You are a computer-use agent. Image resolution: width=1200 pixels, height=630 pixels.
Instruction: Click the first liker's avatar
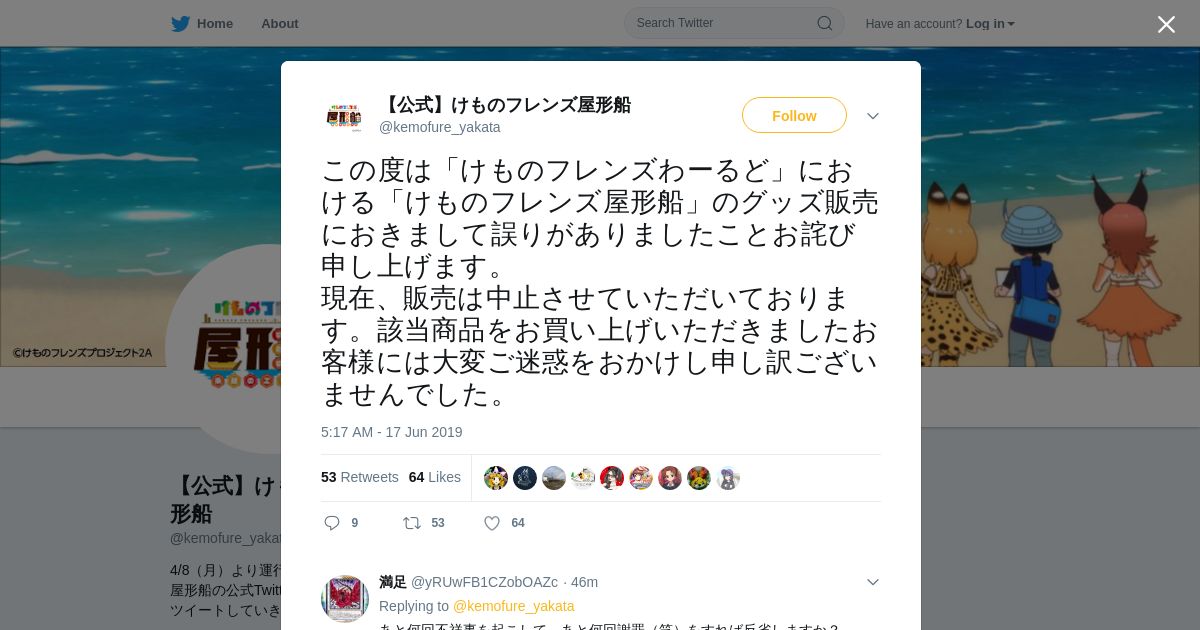click(496, 478)
